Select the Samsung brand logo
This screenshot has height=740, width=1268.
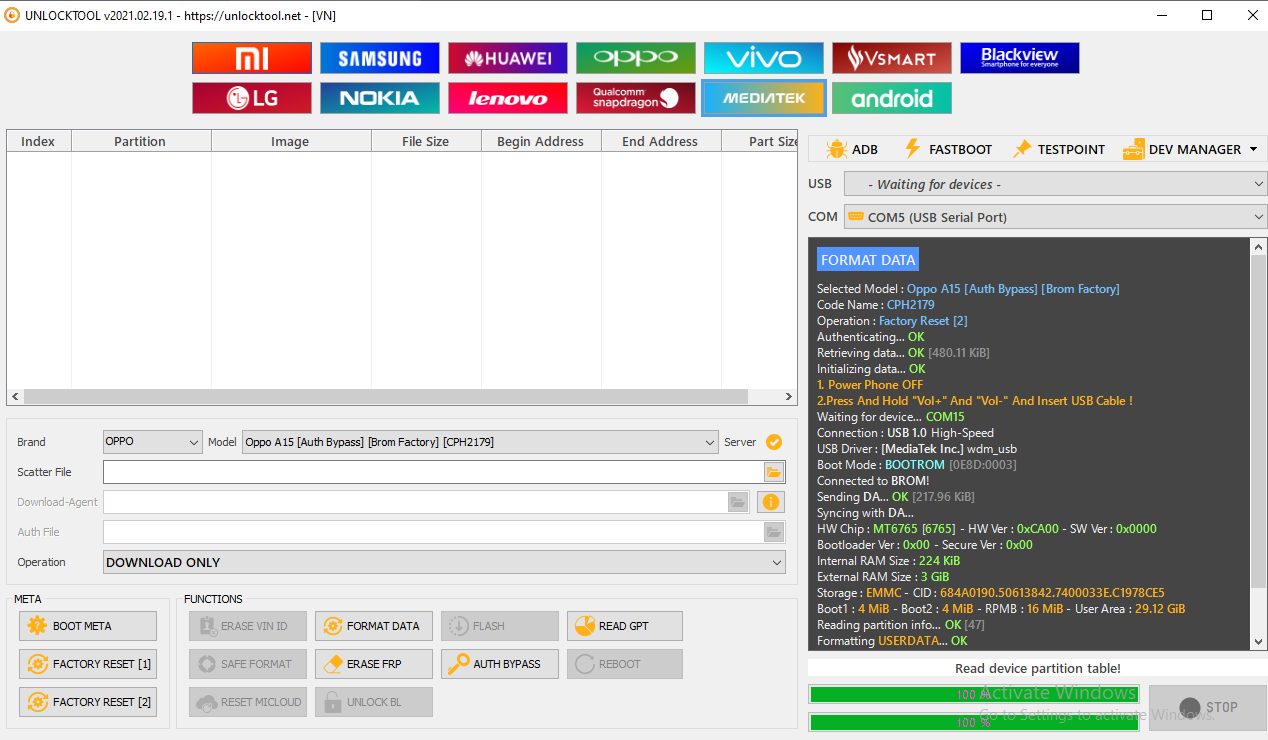[380, 58]
